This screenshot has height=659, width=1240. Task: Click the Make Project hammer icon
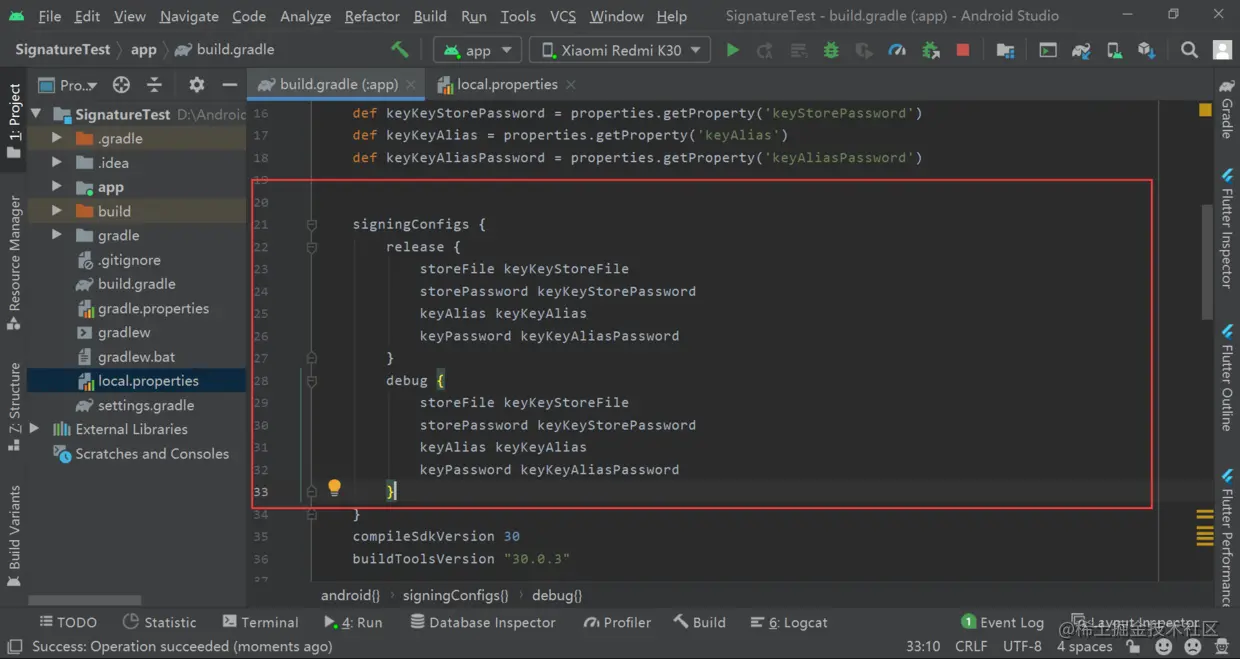pyautogui.click(x=400, y=50)
